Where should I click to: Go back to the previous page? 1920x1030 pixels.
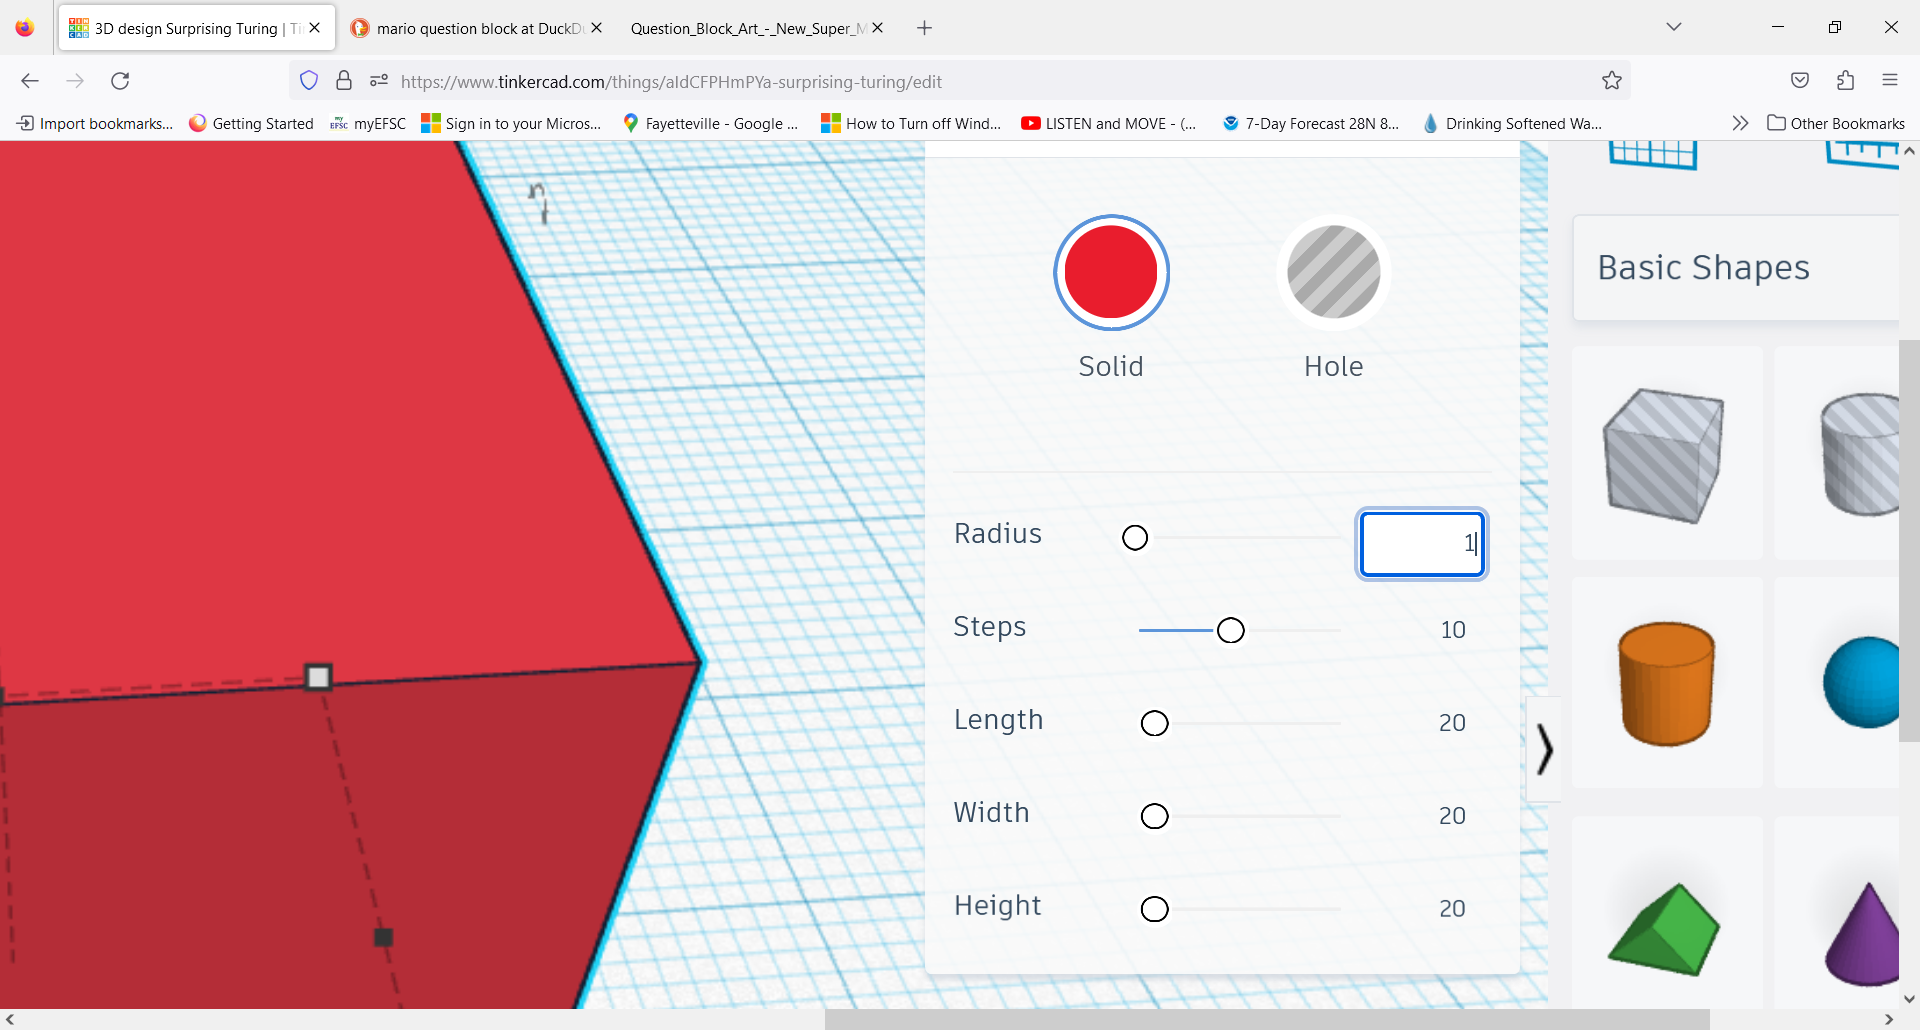point(30,81)
